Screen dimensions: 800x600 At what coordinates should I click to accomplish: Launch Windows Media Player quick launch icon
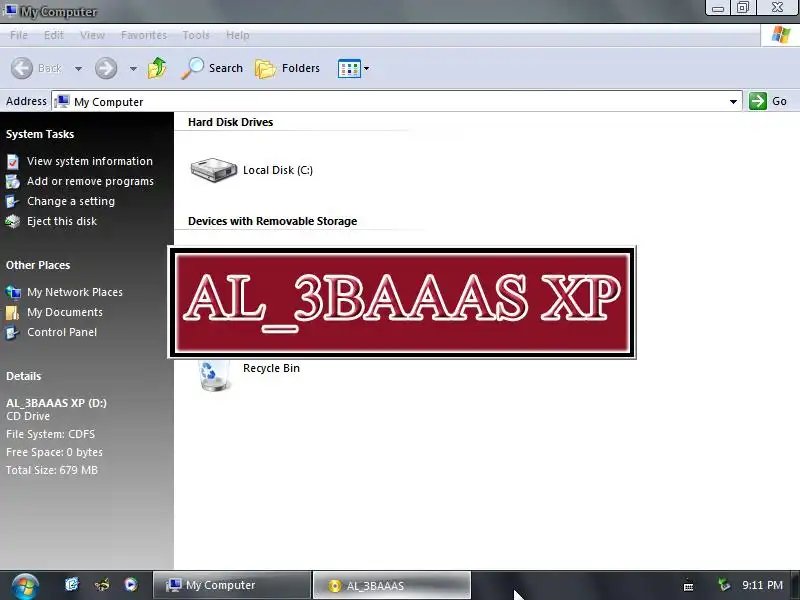131,584
